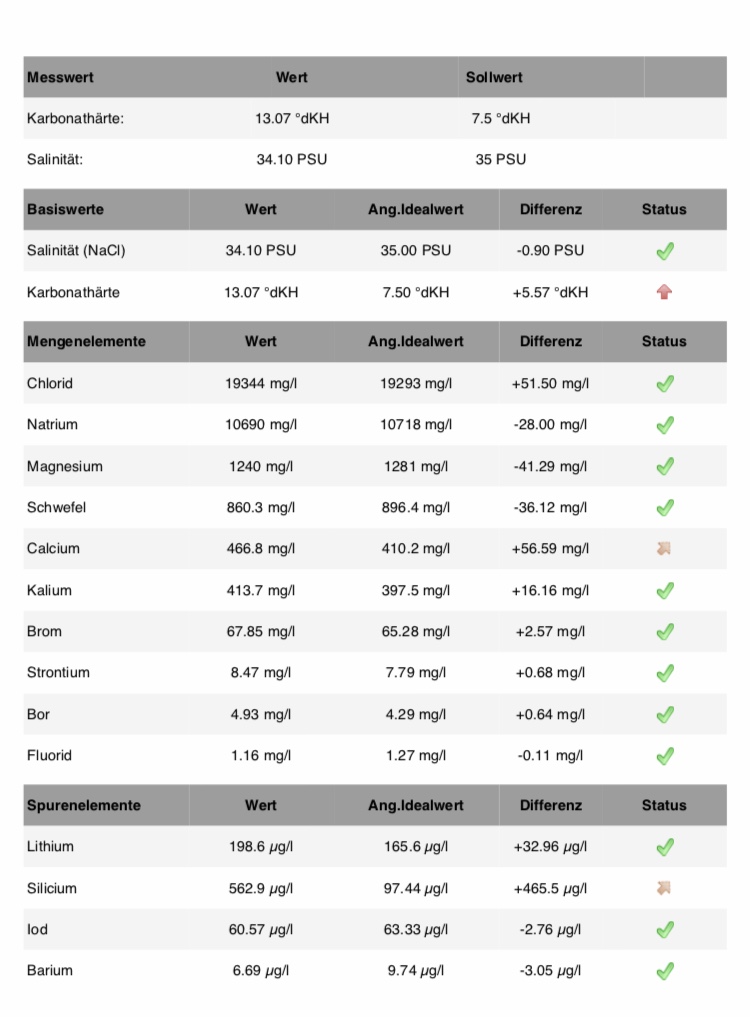Click the Calcium difference value +56.59 mg/l
Image resolution: width=750 pixels, height=1017 pixels.
(x=550, y=548)
